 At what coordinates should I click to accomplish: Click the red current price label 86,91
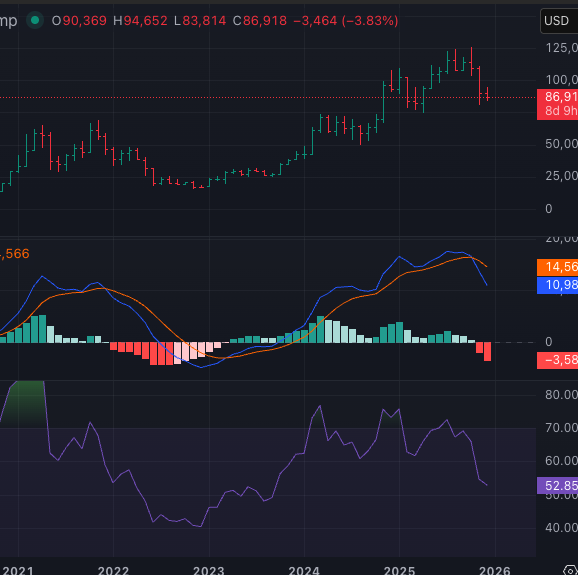coord(561,97)
